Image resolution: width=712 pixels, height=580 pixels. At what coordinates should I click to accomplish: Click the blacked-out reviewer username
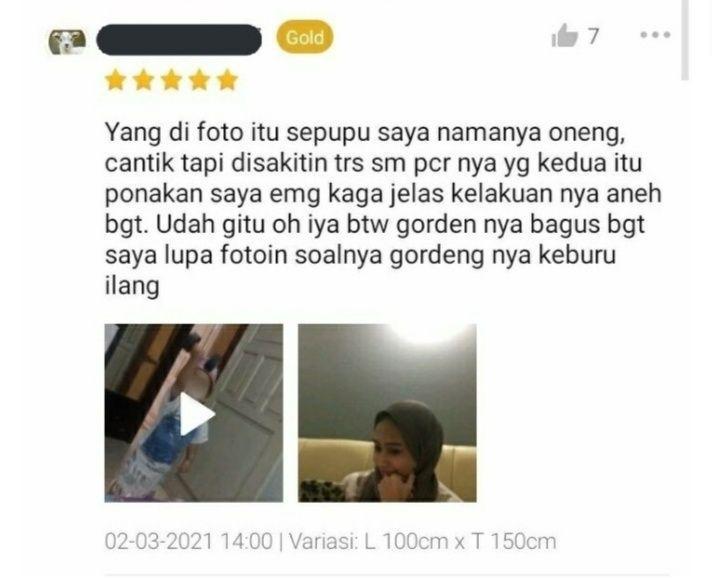click(x=179, y=40)
